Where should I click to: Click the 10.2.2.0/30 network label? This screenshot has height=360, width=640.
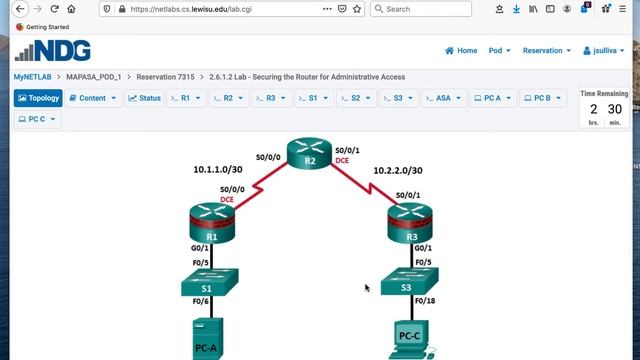(398, 171)
